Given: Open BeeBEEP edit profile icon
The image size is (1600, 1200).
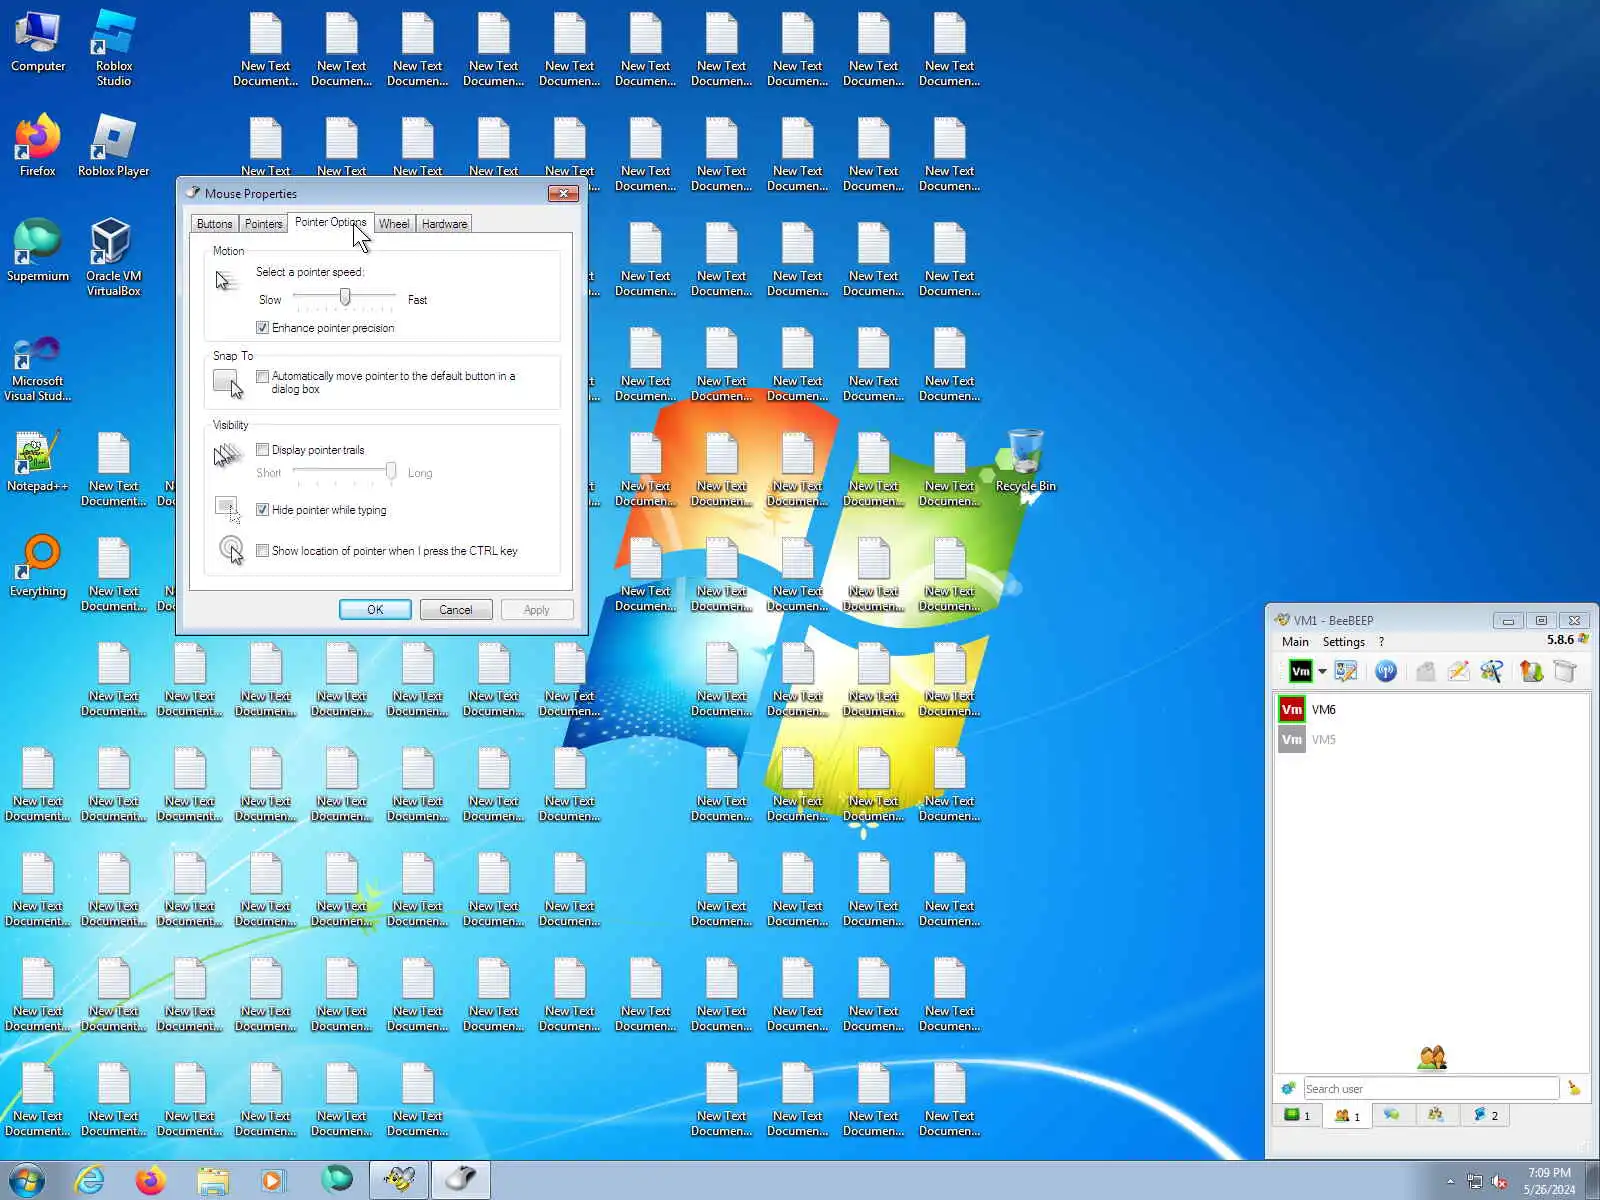Looking at the screenshot, I should click(x=1346, y=672).
